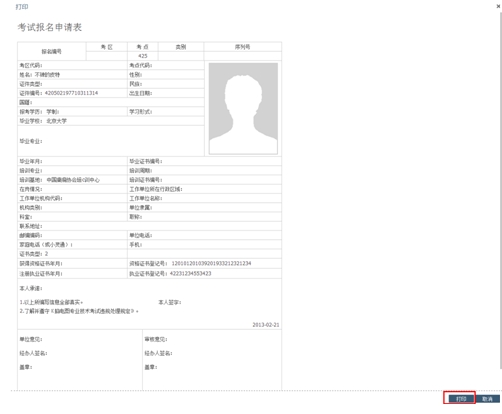
Task: Click the 获得资格证书年月 label
Action: click(41, 264)
